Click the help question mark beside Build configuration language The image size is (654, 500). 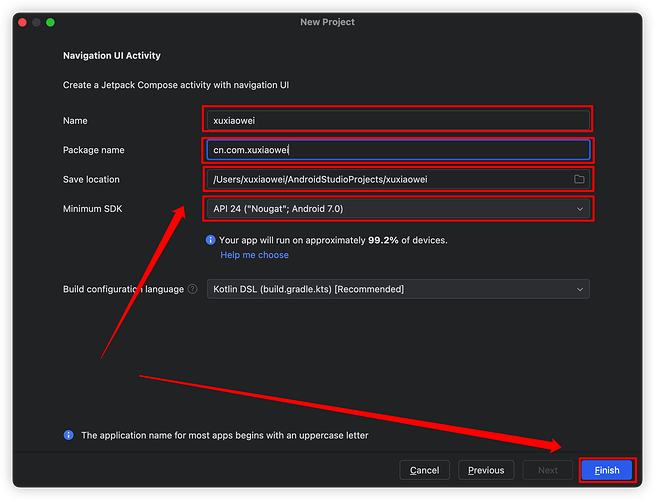pos(192,289)
